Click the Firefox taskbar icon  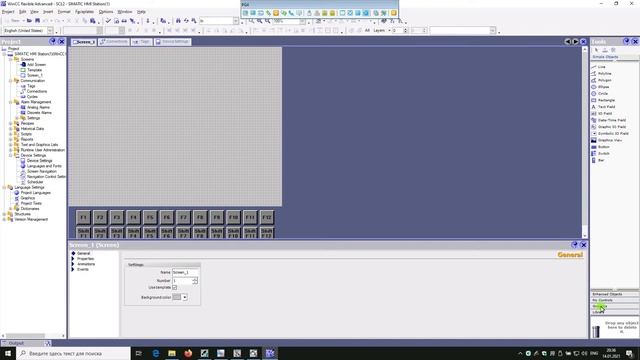(188, 353)
